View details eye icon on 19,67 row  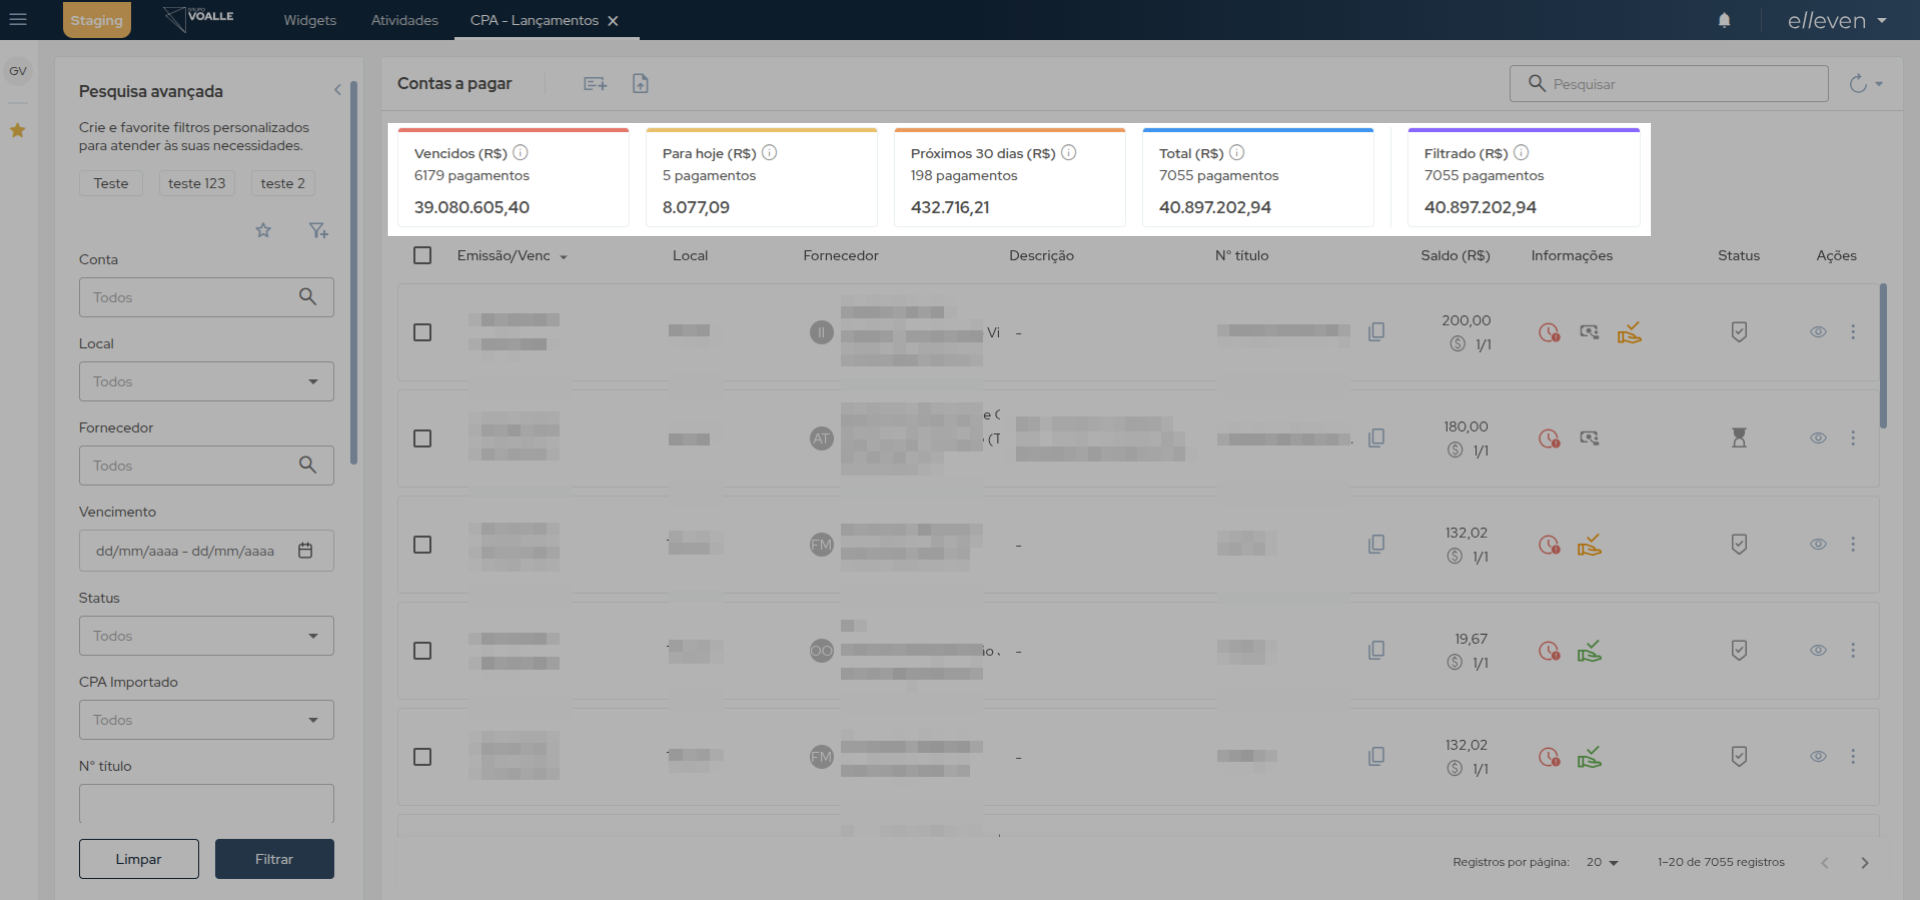click(1818, 651)
